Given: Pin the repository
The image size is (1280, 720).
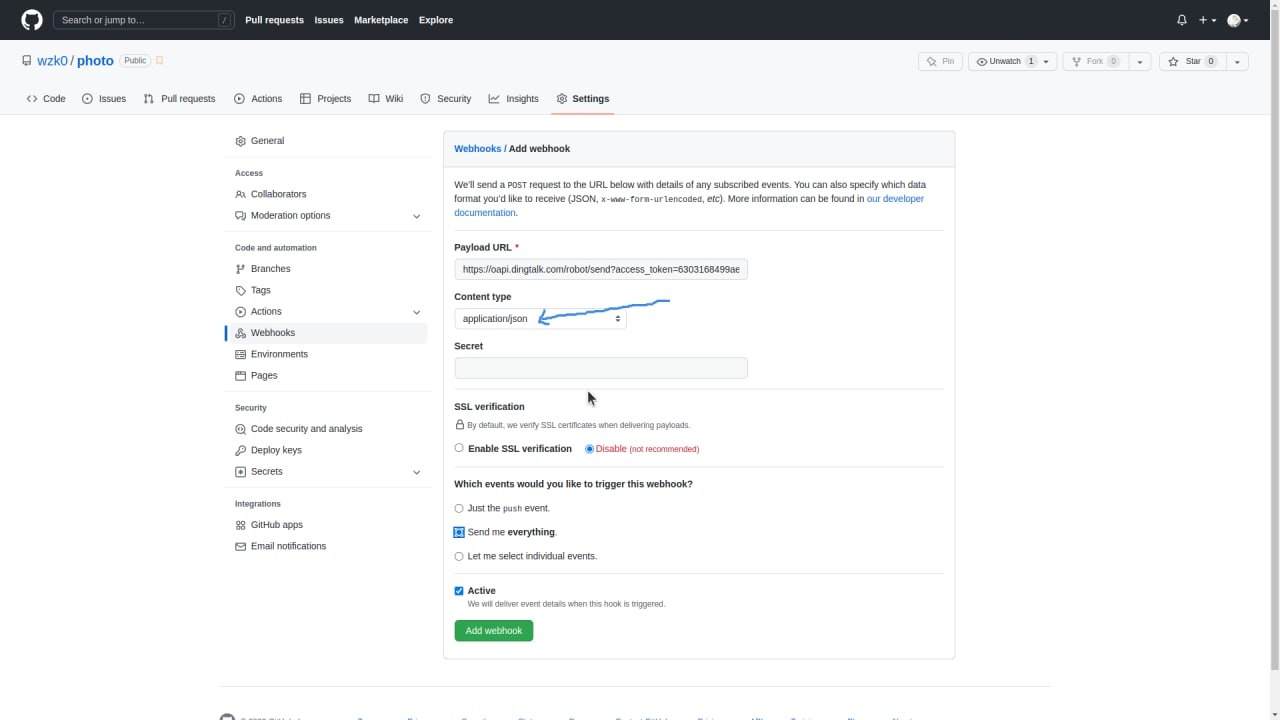Looking at the screenshot, I should (940, 62).
